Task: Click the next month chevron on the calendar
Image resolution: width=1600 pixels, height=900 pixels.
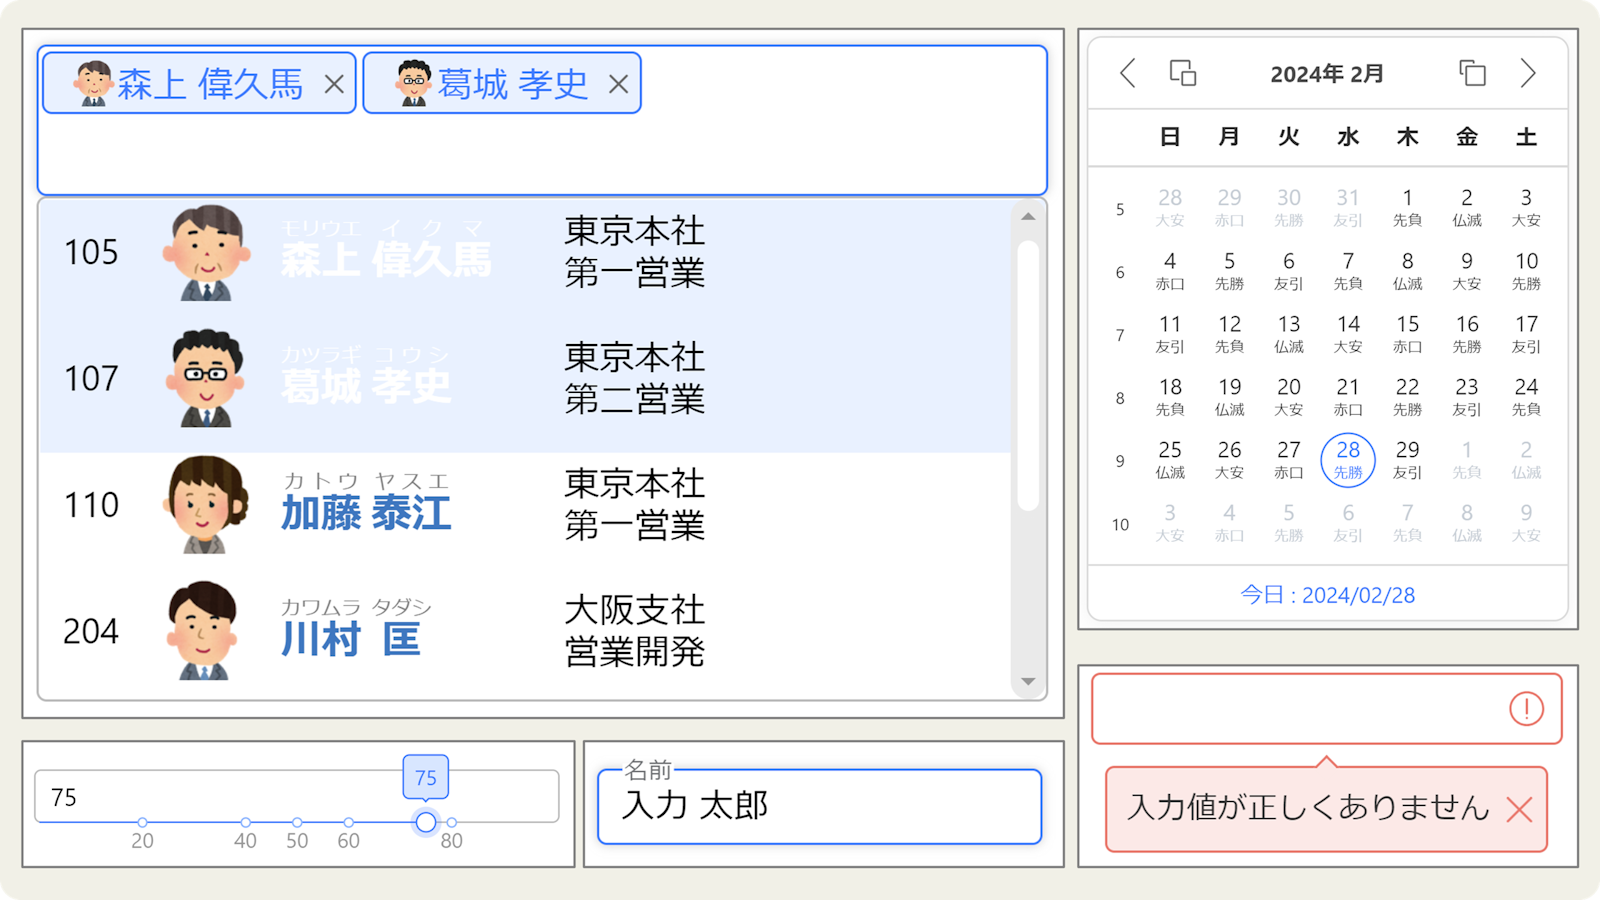Action: coord(1527,73)
